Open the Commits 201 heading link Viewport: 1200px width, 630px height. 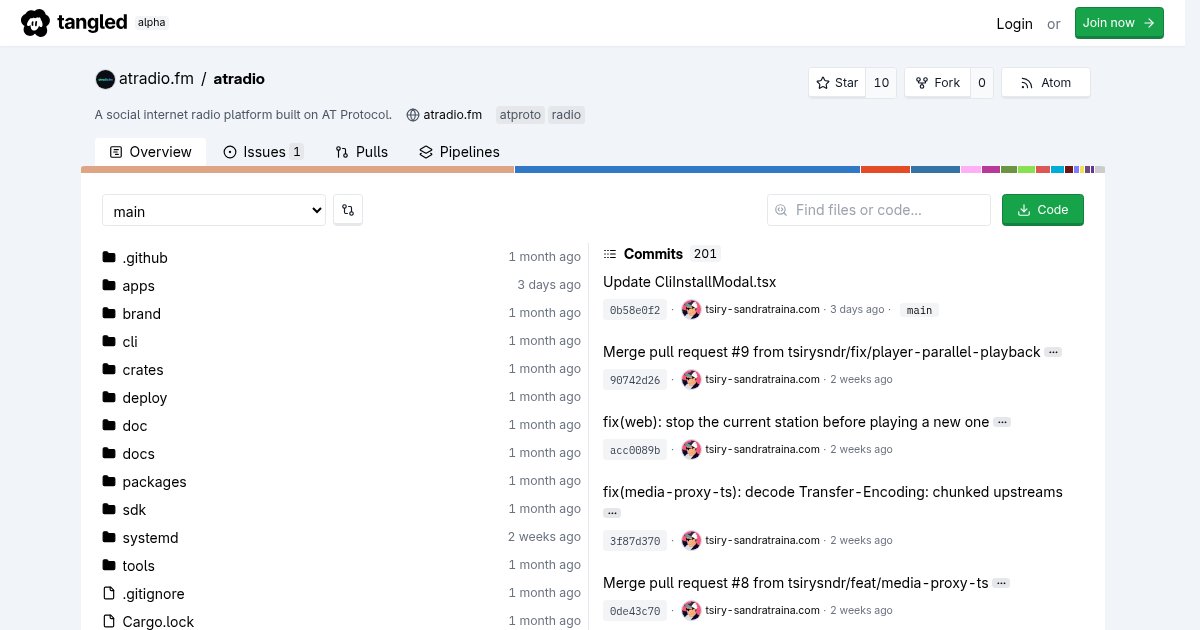tap(661, 254)
